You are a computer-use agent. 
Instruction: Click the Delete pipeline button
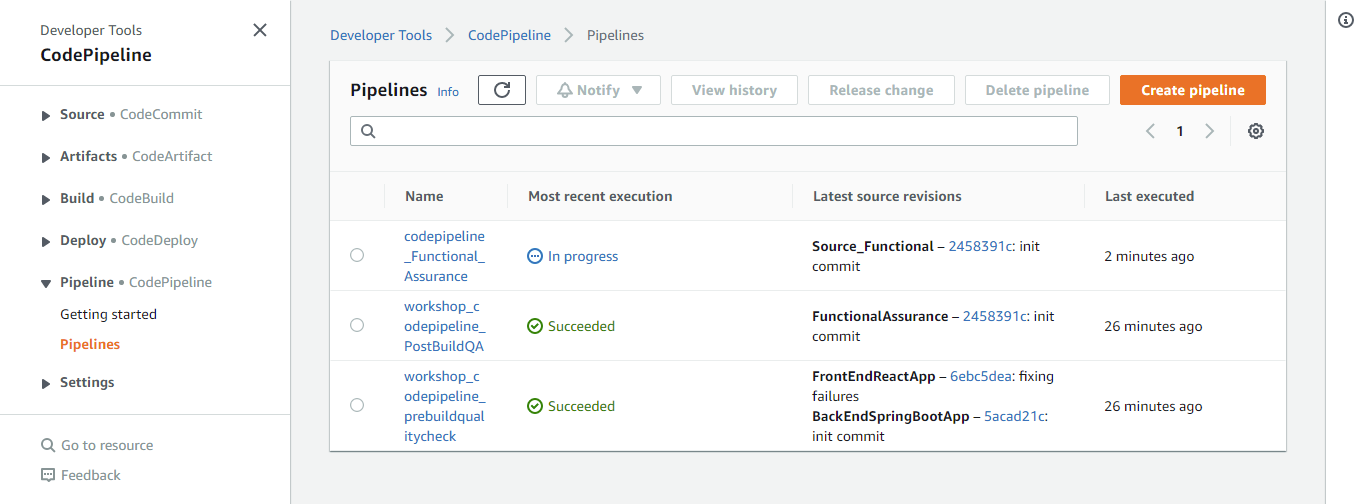click(1037, 90)
